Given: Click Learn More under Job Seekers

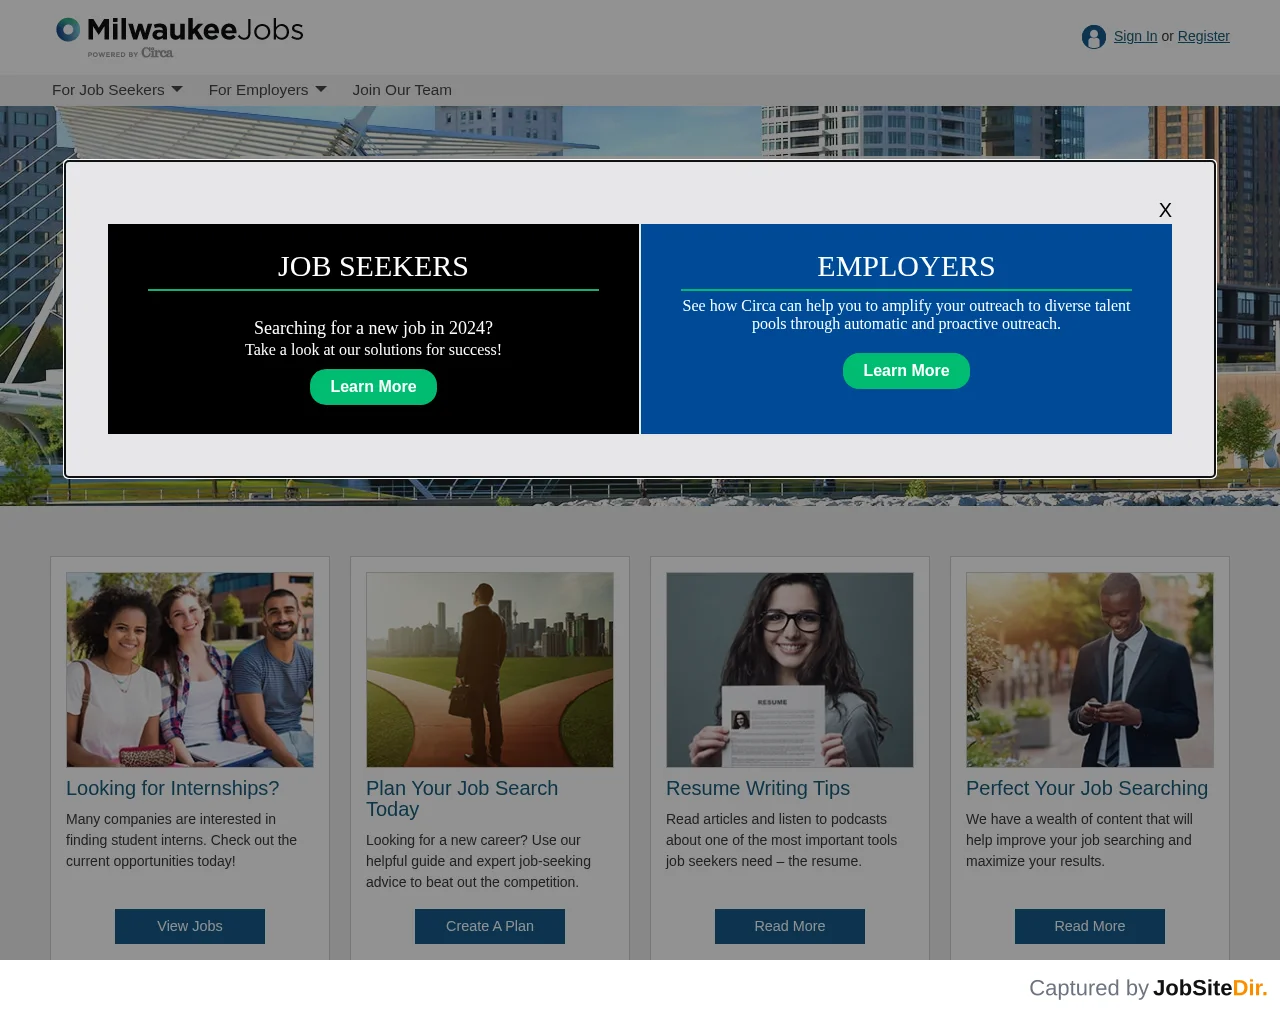Looking at the screenshot, I should [x=373, y=387].
